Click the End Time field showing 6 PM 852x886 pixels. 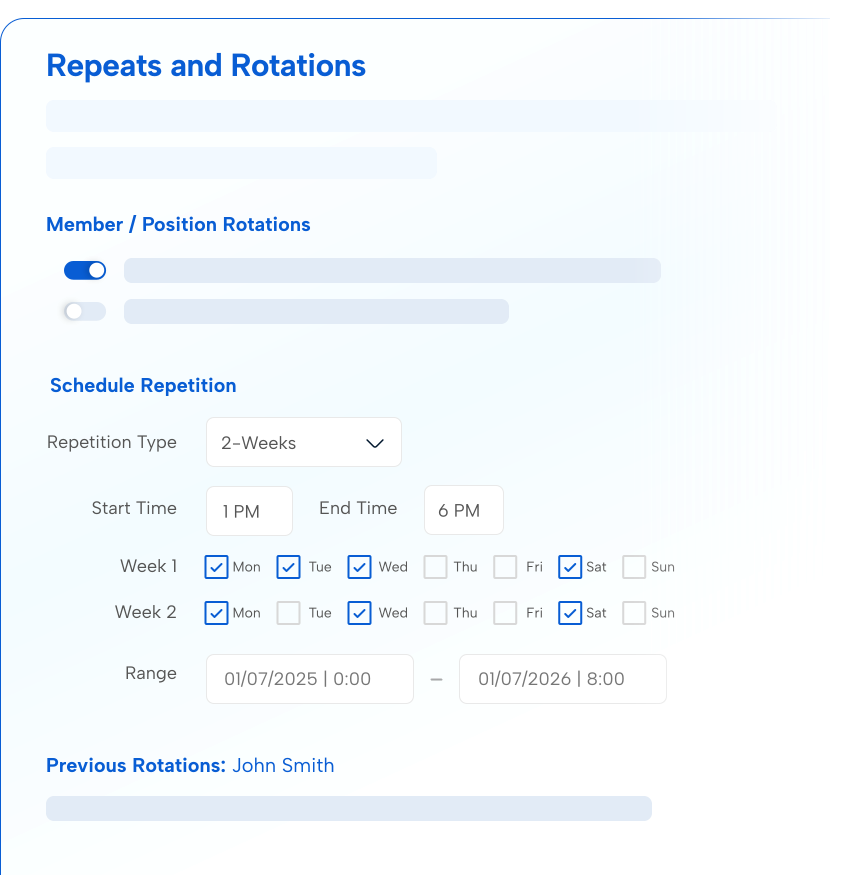(x=463, y=510)
